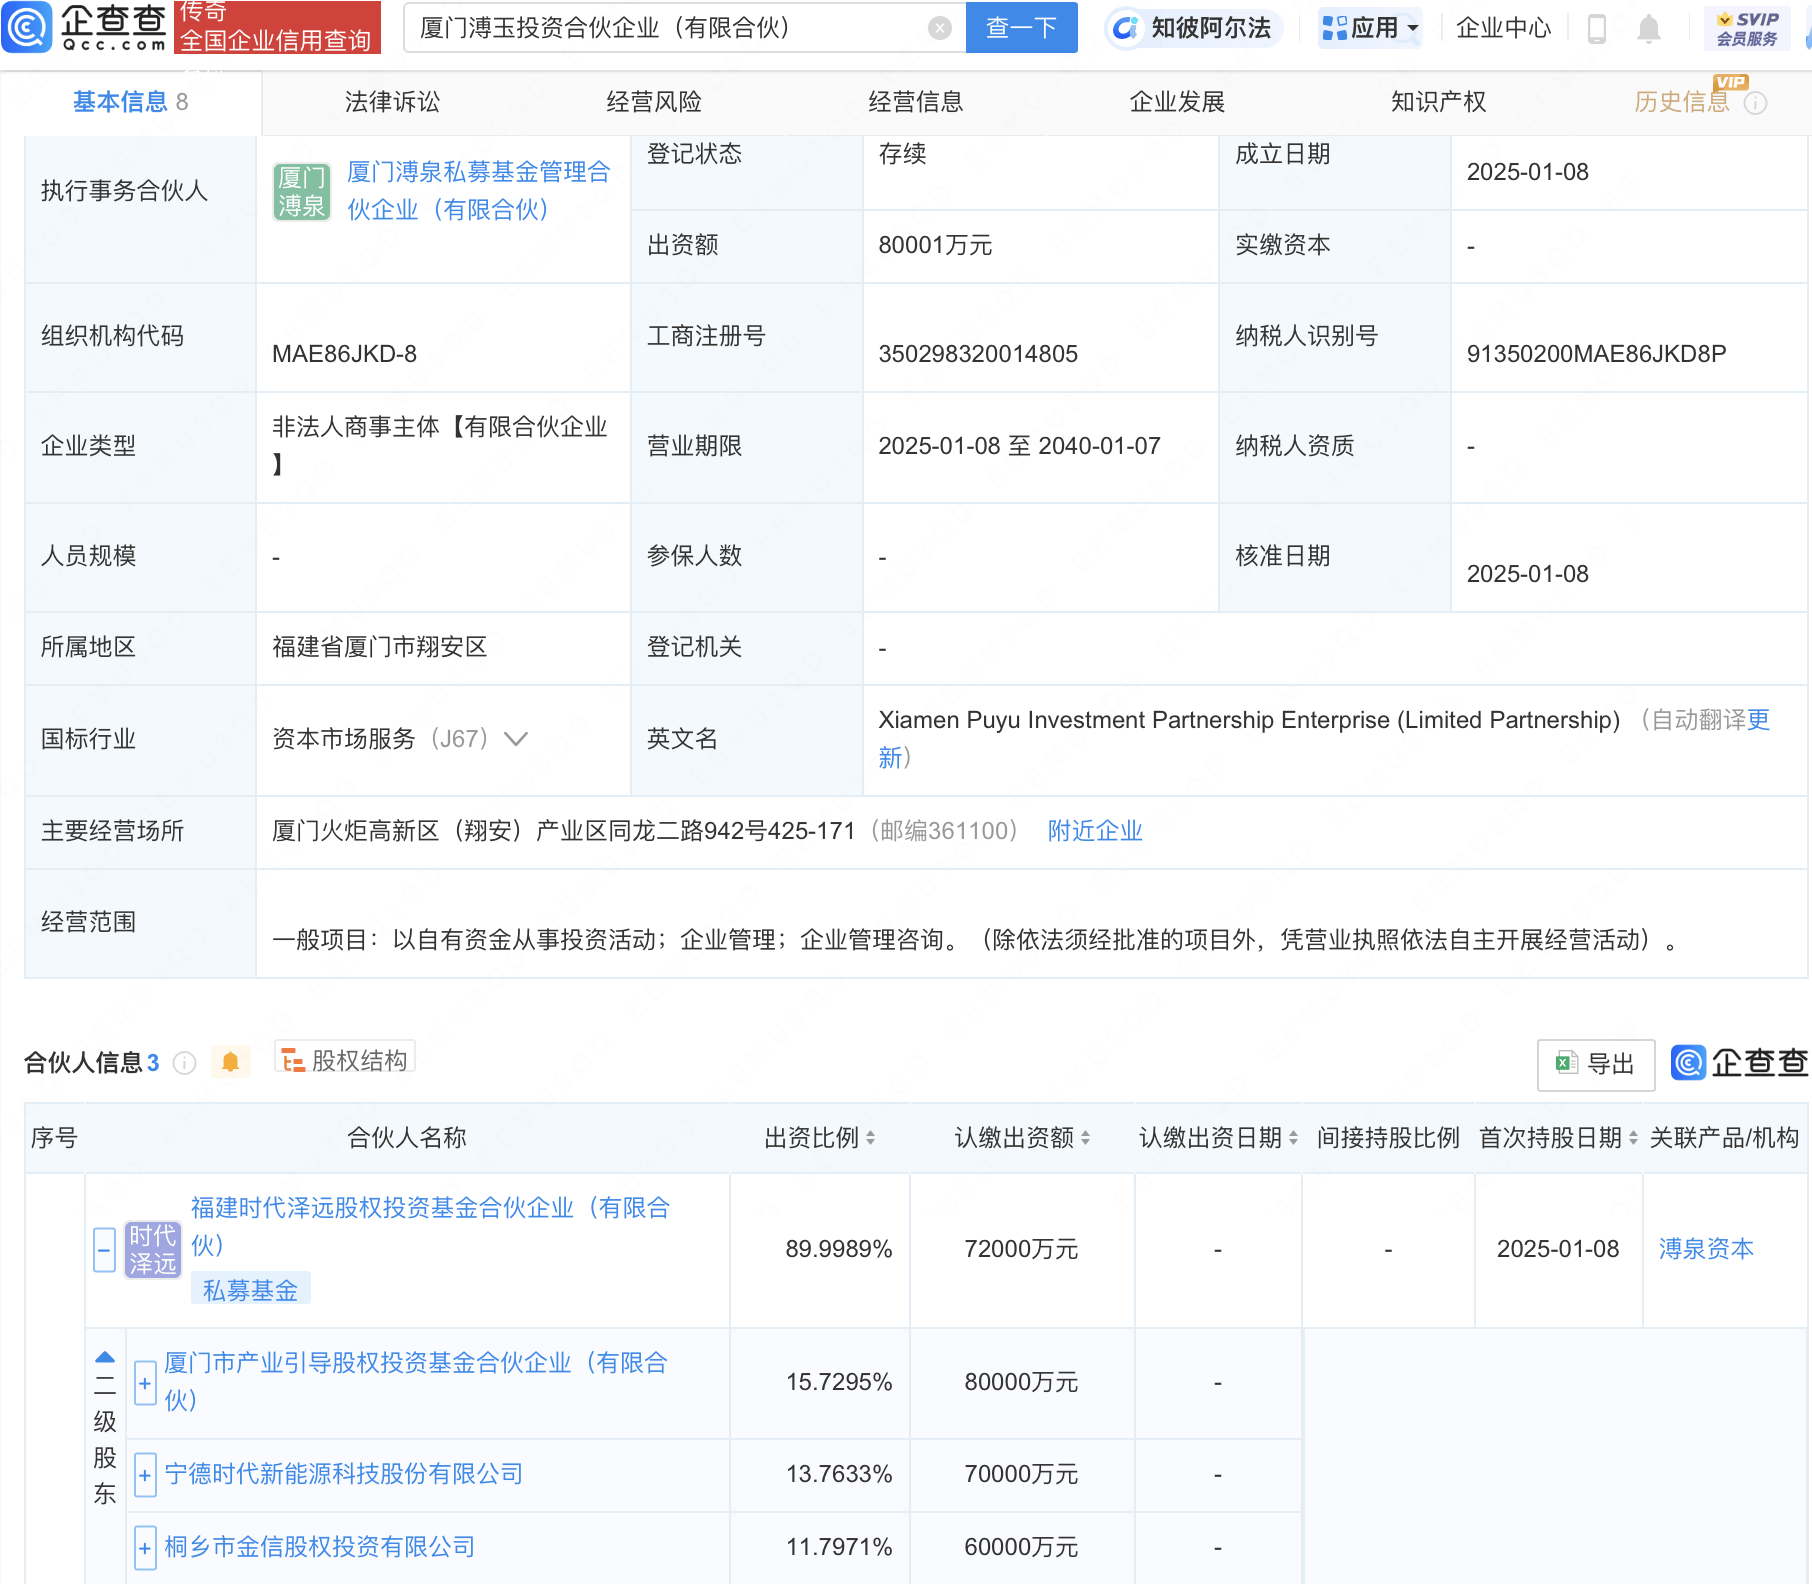Select the 11.7971% ratio cell
Screen dimensions: 1812x1584
[x=839, y=1547]
